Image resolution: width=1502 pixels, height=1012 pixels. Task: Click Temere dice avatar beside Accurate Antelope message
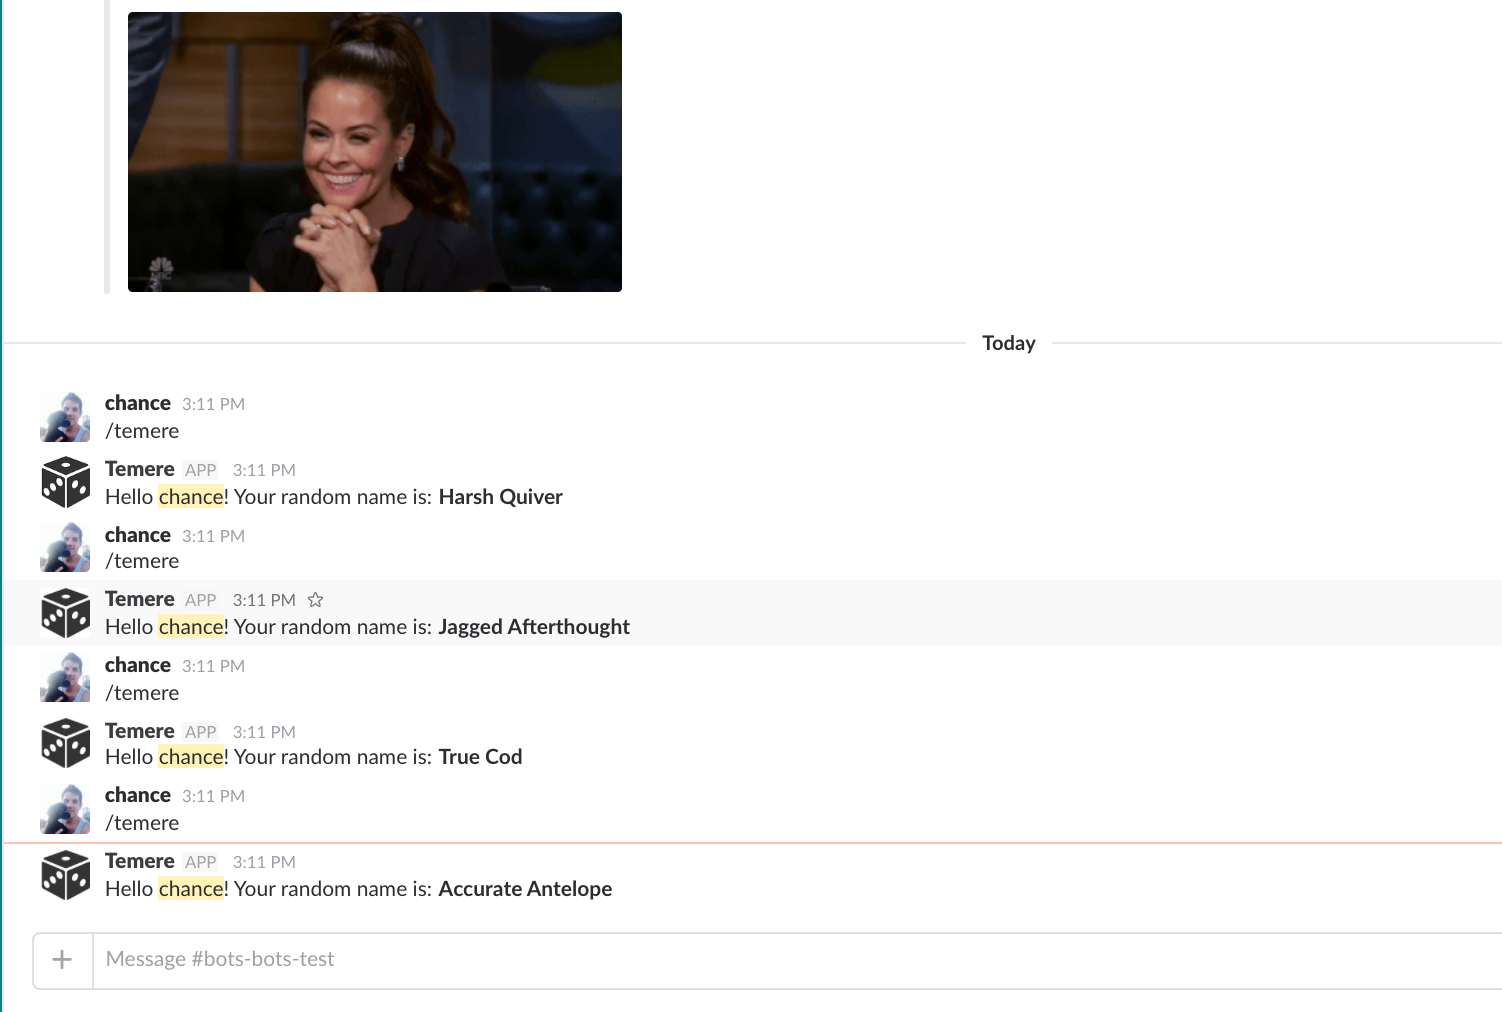click(x=66, y=875)
